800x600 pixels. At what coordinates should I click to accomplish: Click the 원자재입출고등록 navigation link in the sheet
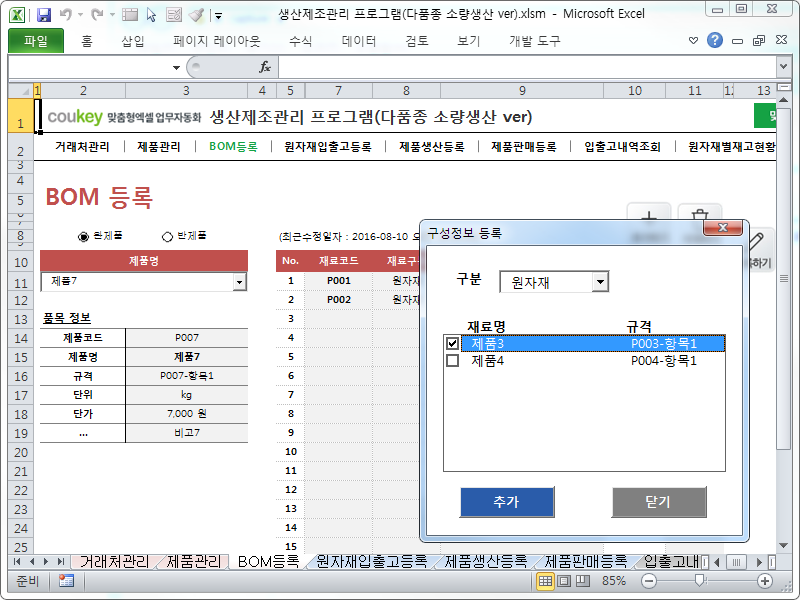point(328,147)
